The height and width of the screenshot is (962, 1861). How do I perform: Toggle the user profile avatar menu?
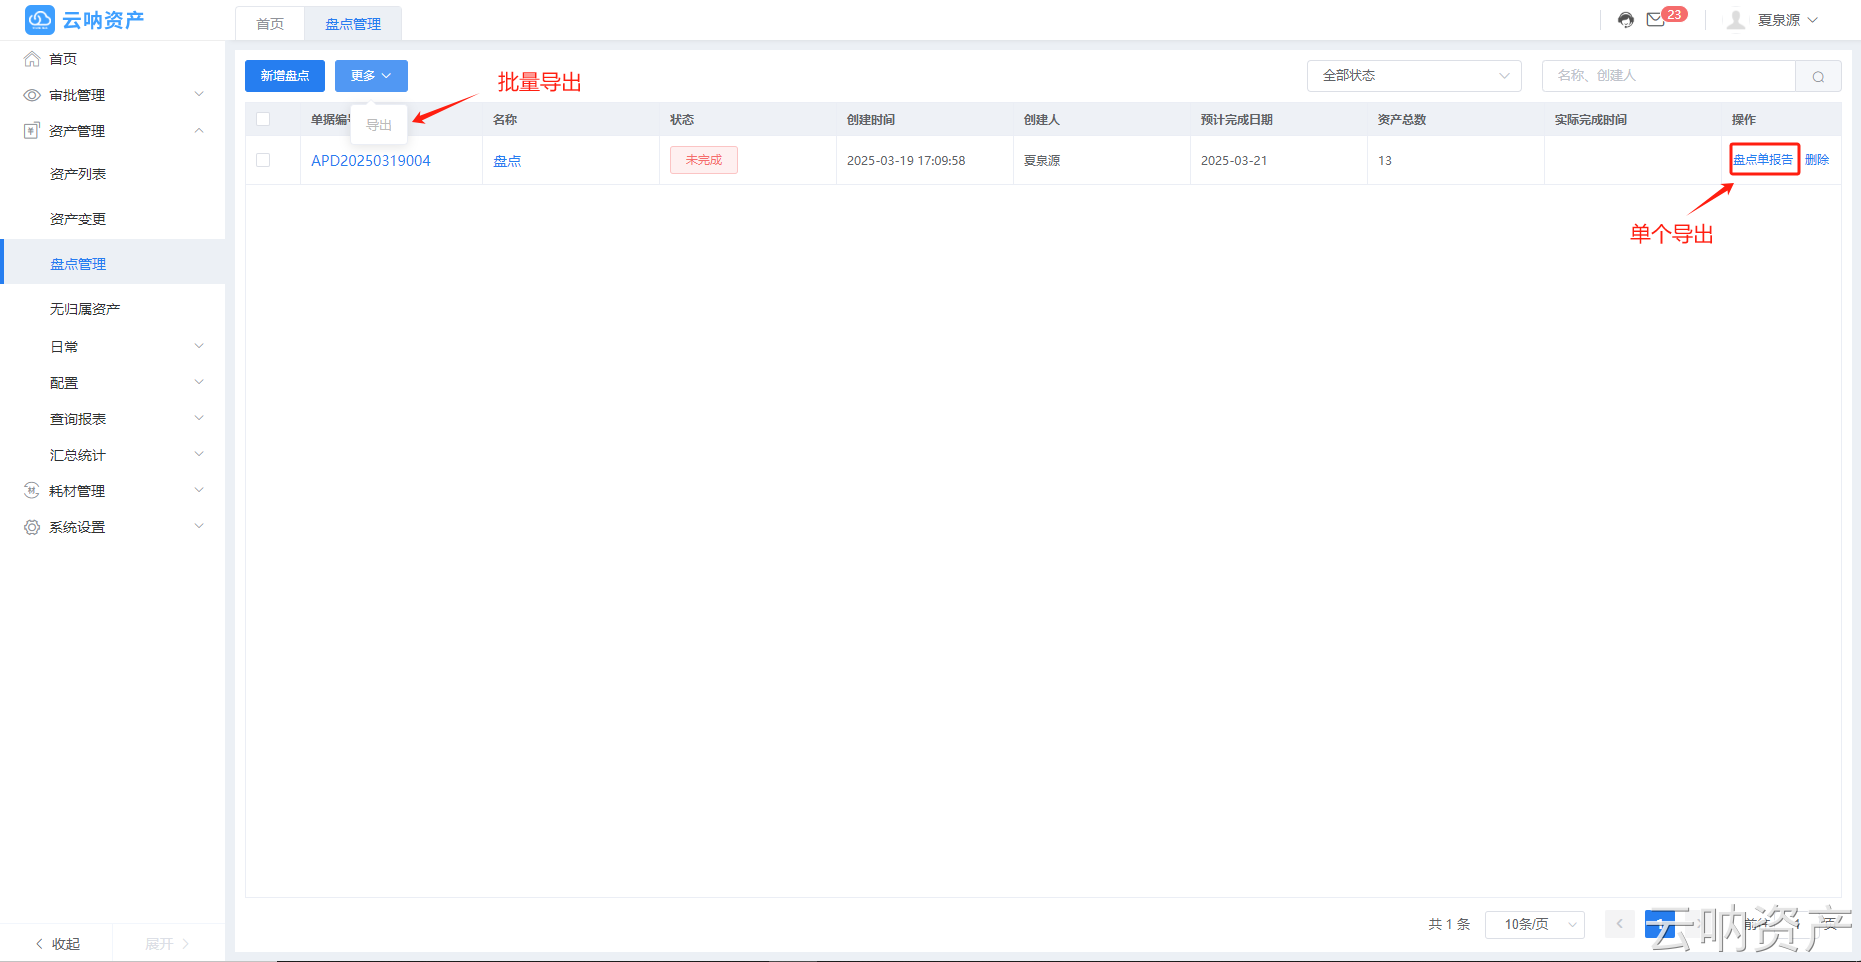tap(1737, 19)
